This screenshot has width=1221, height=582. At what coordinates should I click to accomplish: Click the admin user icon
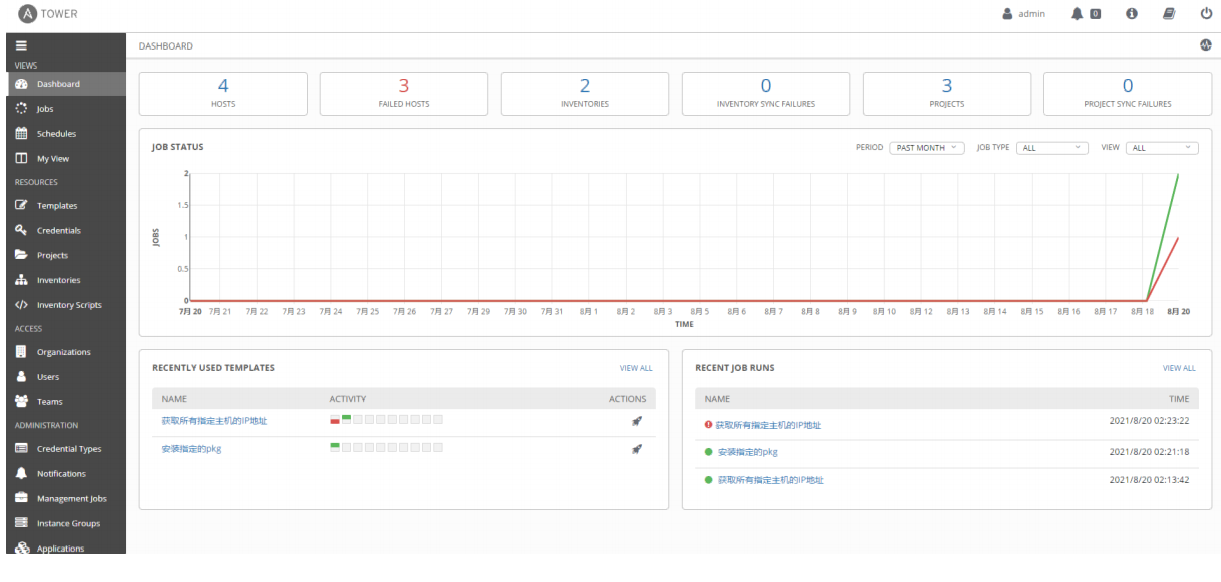pos(1007,13)
